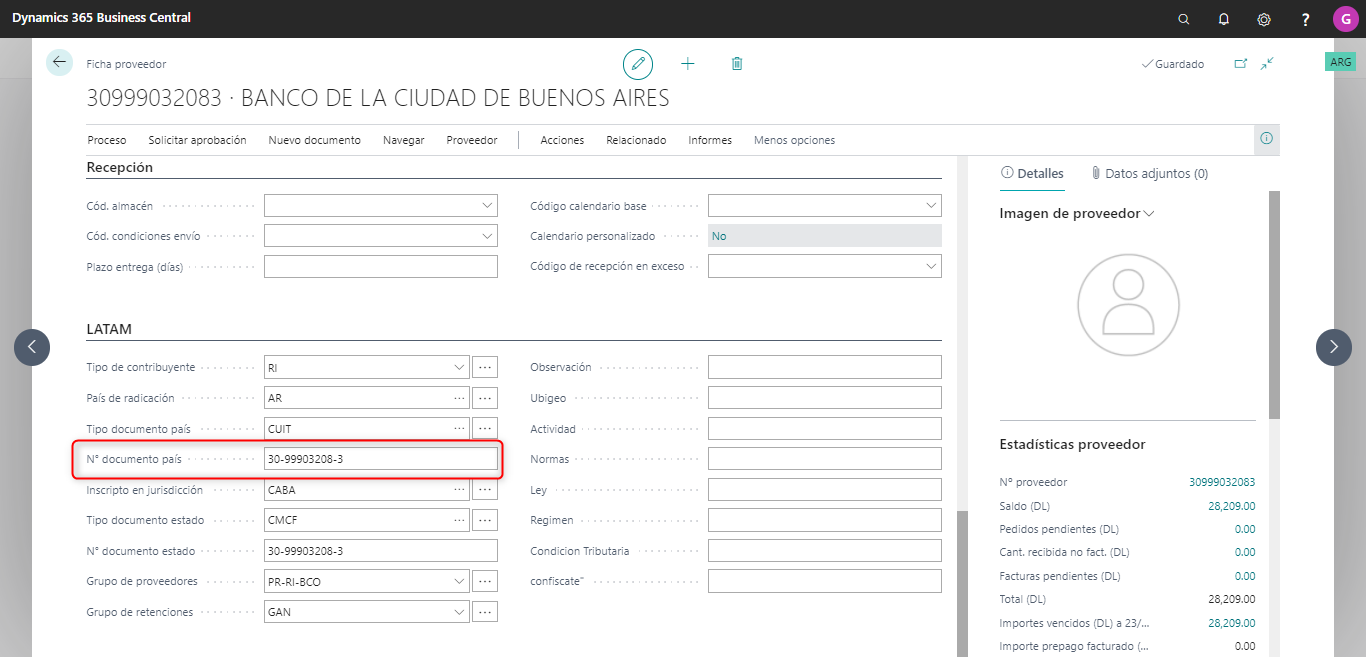Open the Tipo de contribuyente dropdown
The height and width of the screenshot is (657, 1366).
click(x=459, y=367)
